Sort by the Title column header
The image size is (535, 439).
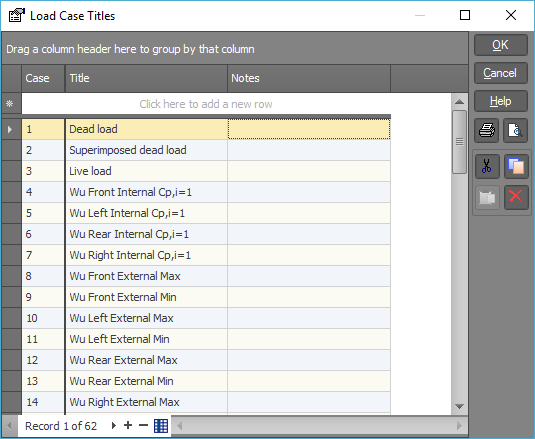tap(146, 78)
